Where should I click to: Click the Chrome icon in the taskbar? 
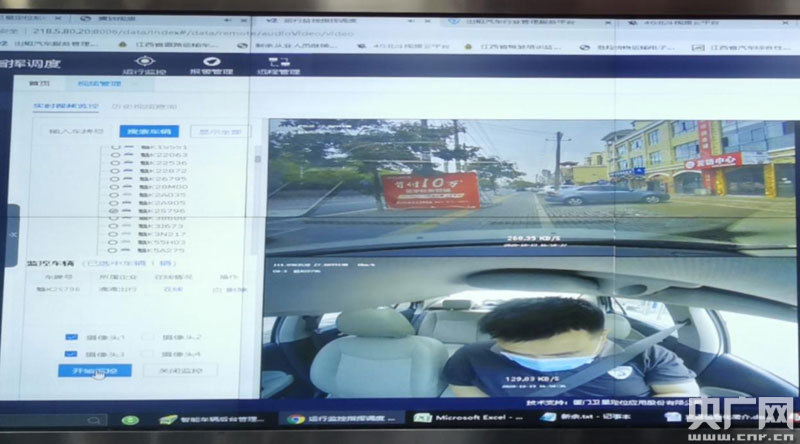(296, 418)
